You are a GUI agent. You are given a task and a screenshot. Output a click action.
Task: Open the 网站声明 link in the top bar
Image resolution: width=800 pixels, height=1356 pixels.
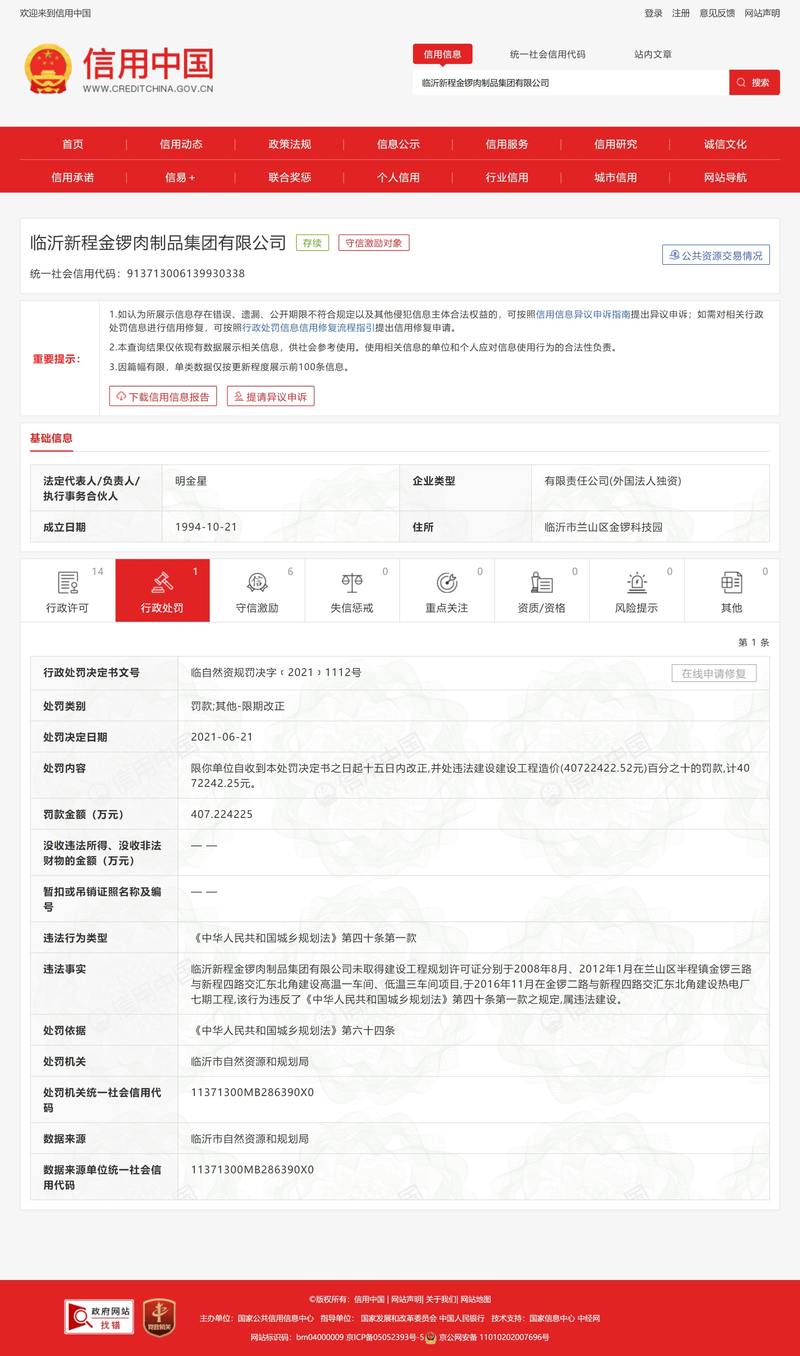(762, 13)
